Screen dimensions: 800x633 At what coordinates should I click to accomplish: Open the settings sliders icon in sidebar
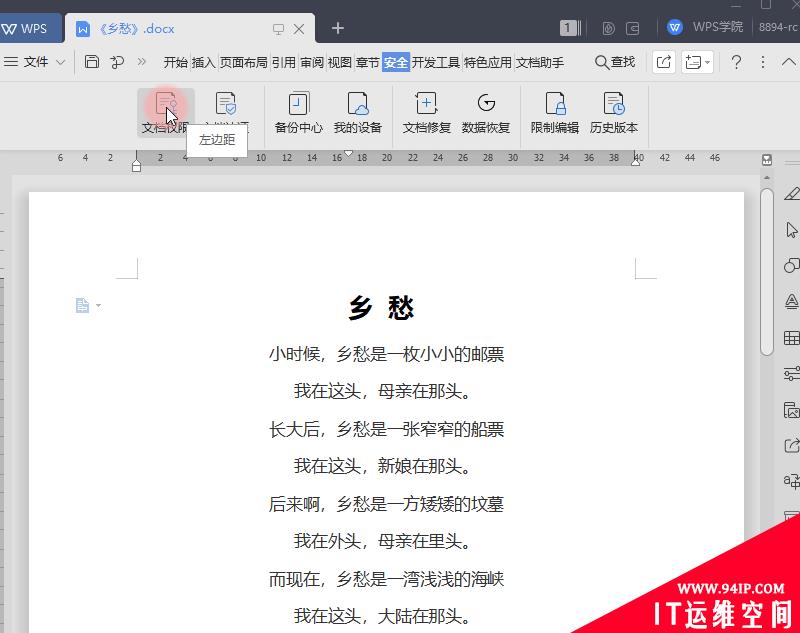click(791, 374)
